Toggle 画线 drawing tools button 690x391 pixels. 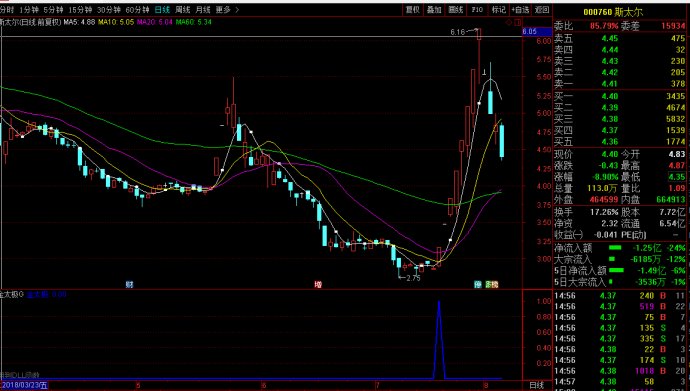456,10
